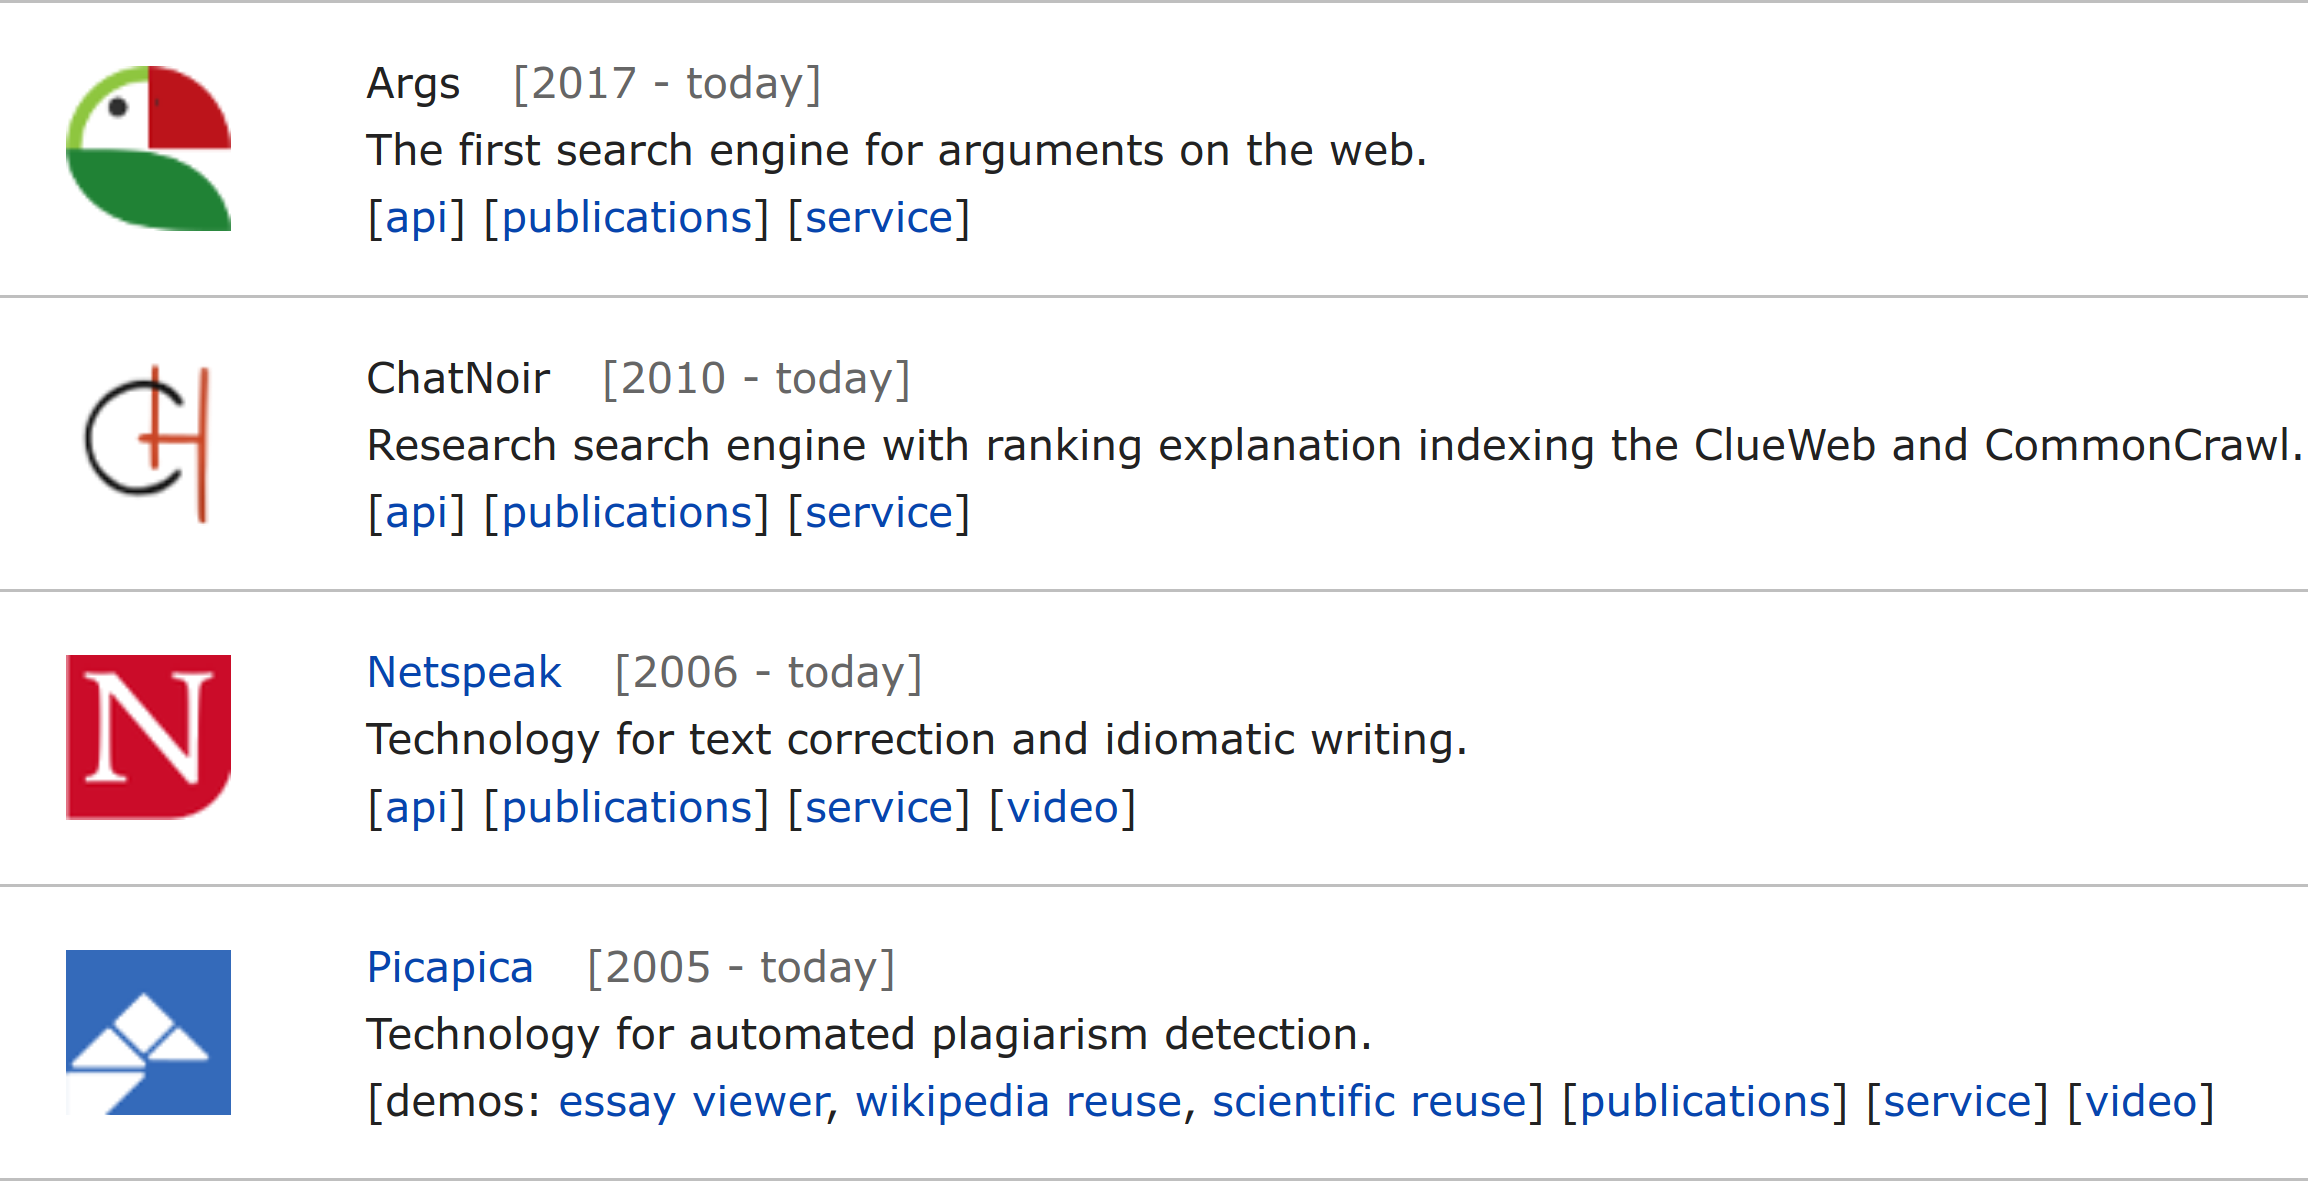Open Picapica wikipedia reuse demo
The height and width of the screenshot is (1182, 2308).
[x=1018, y=1102]
